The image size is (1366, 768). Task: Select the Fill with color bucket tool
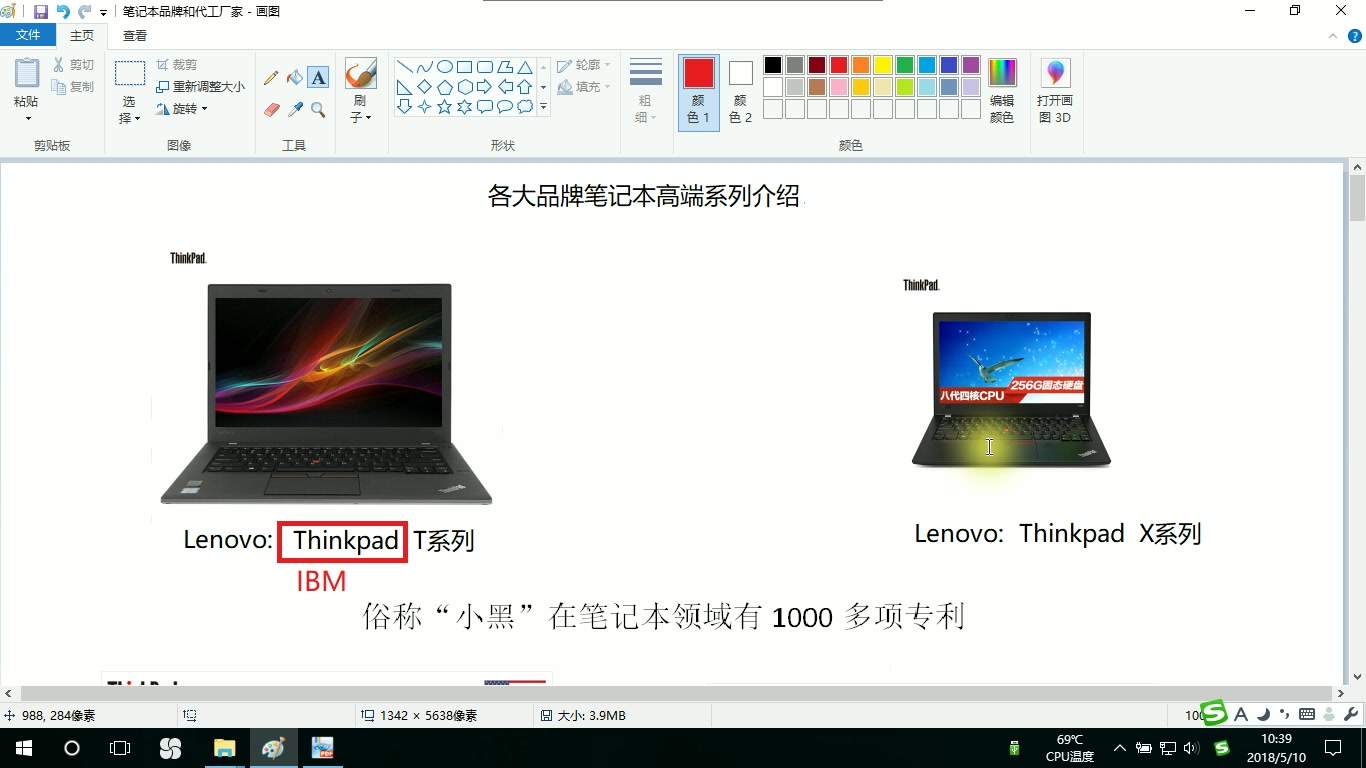[294, 77]
